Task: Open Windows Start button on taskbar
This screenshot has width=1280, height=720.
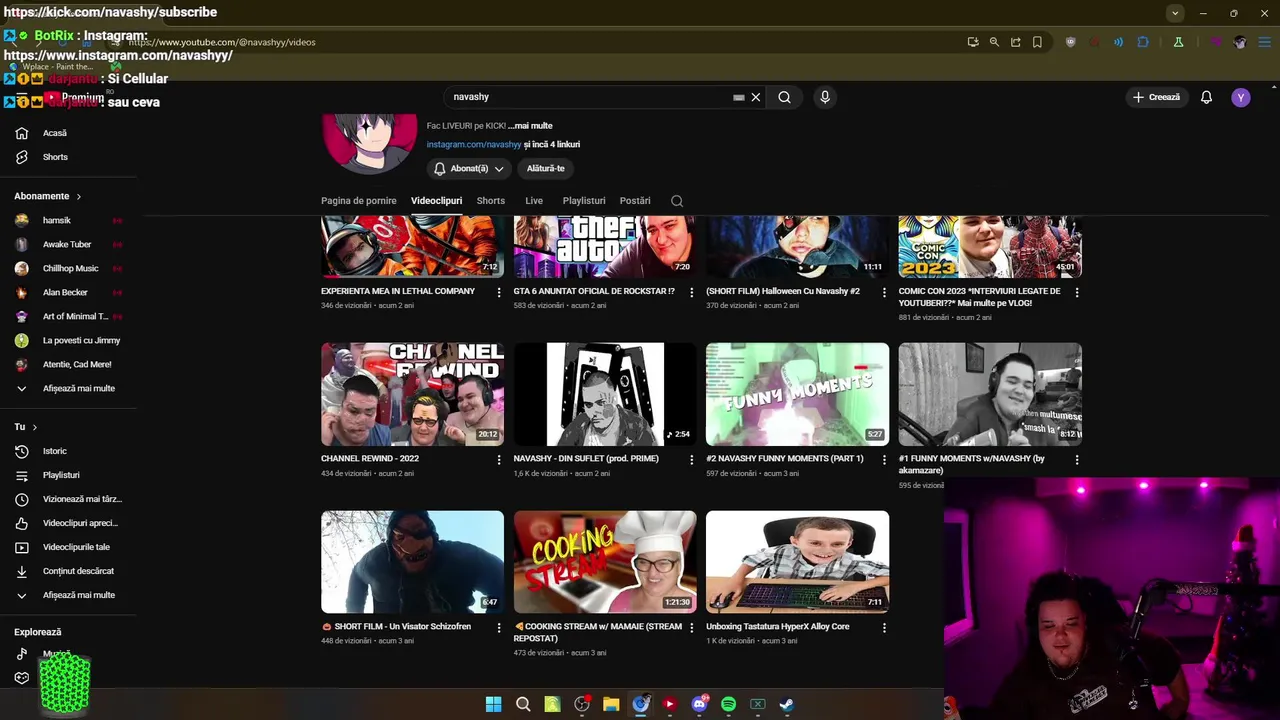Action: tap(493, 704)
